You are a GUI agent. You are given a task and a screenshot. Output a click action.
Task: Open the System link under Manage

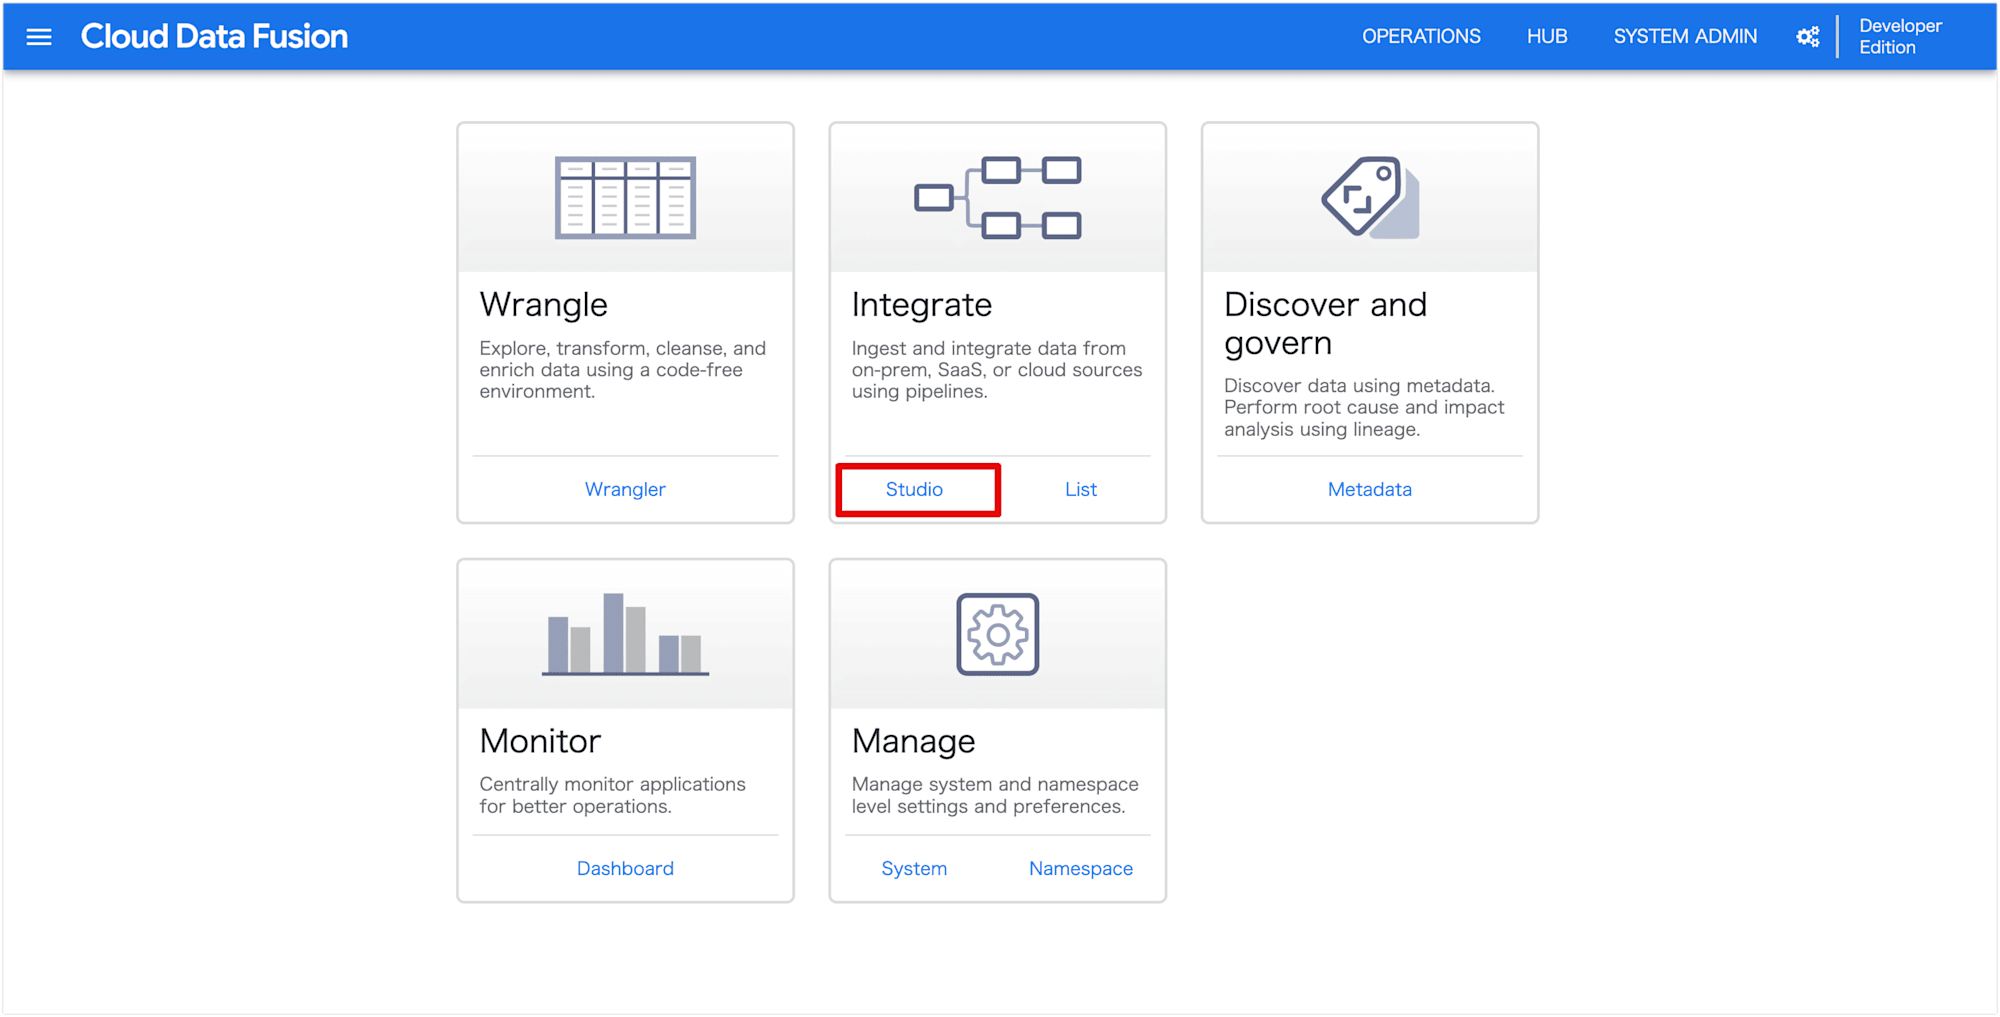[914, 868]
